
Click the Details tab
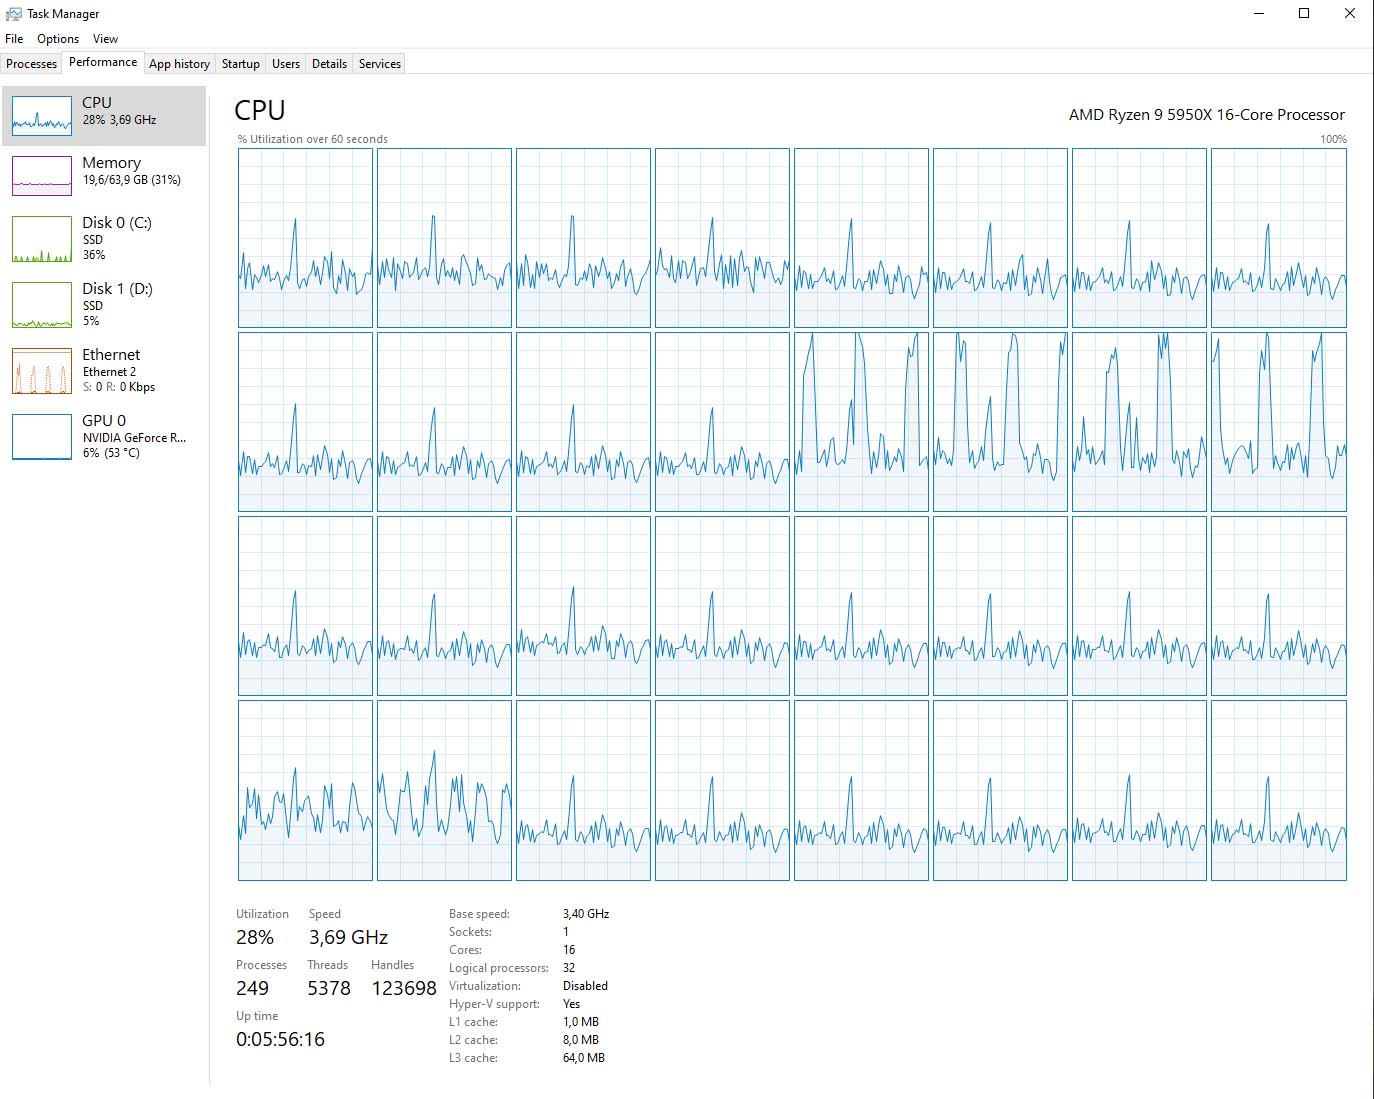point(329,63)
